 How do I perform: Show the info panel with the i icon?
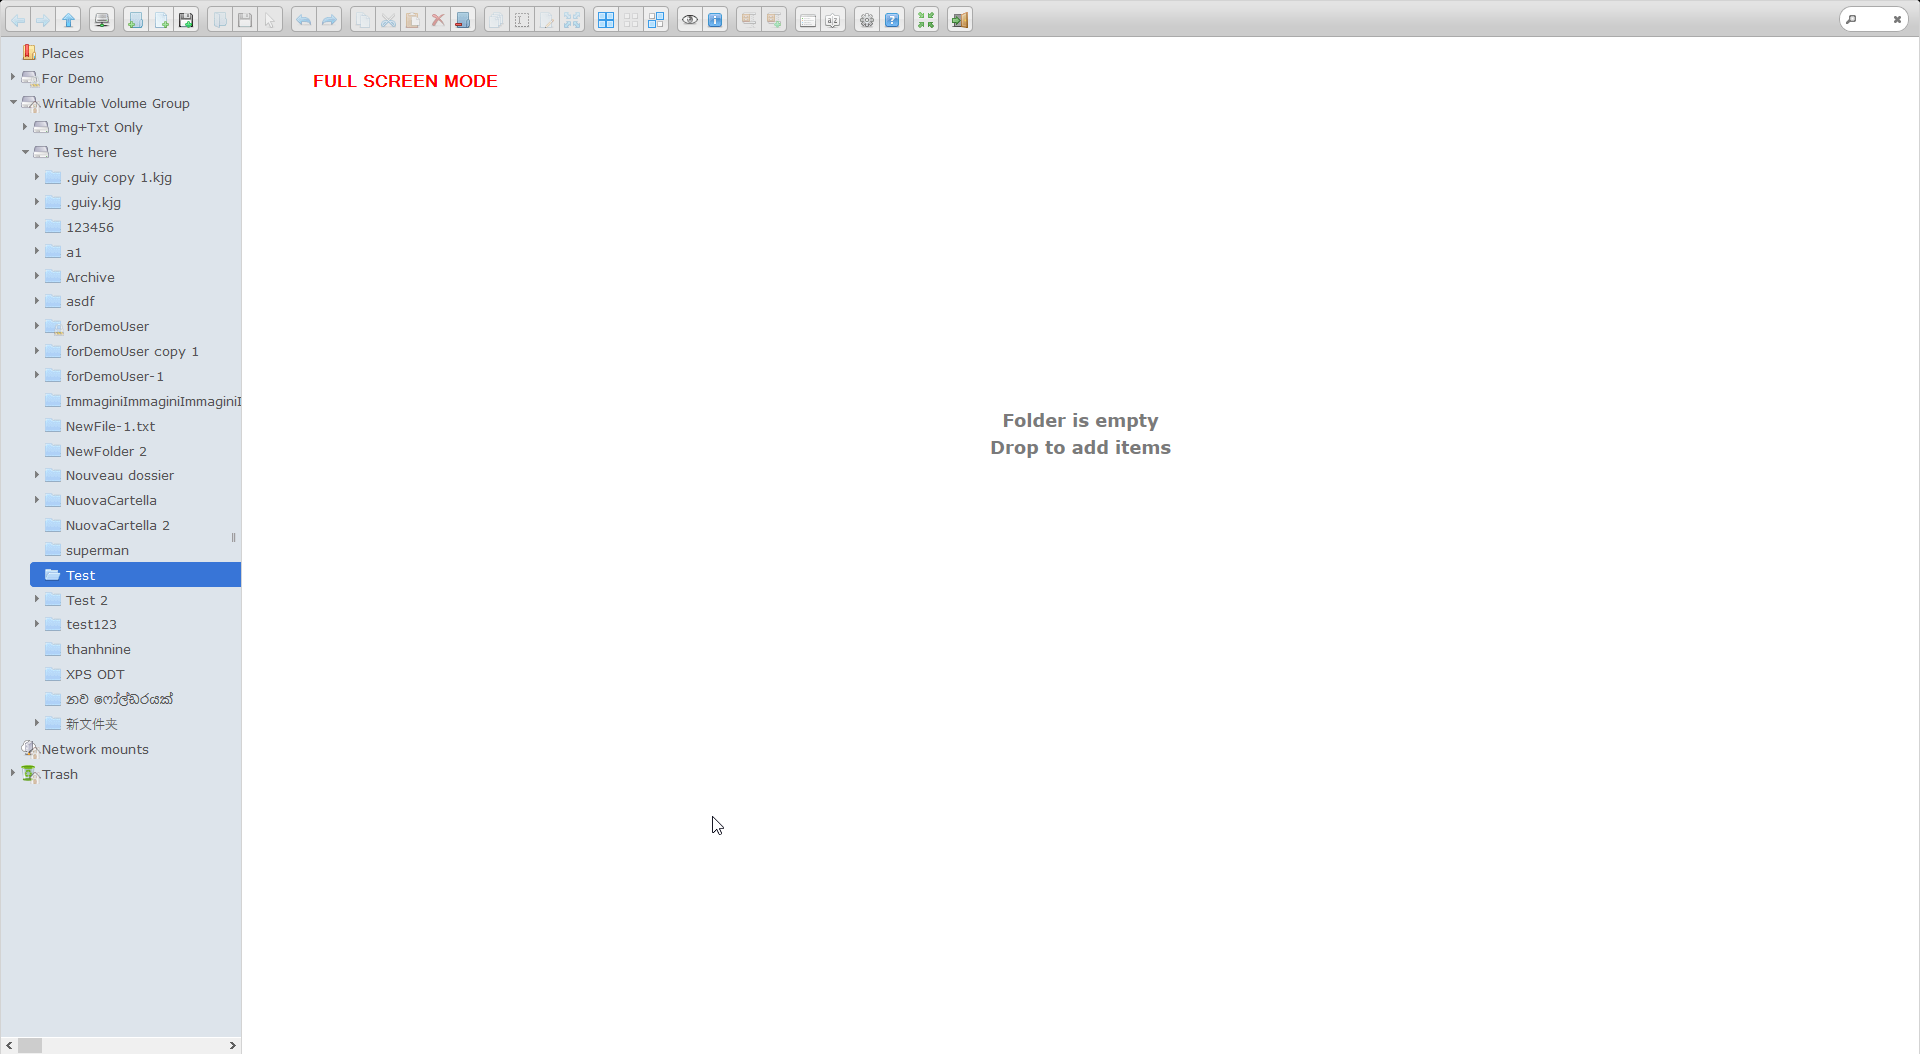715,19
